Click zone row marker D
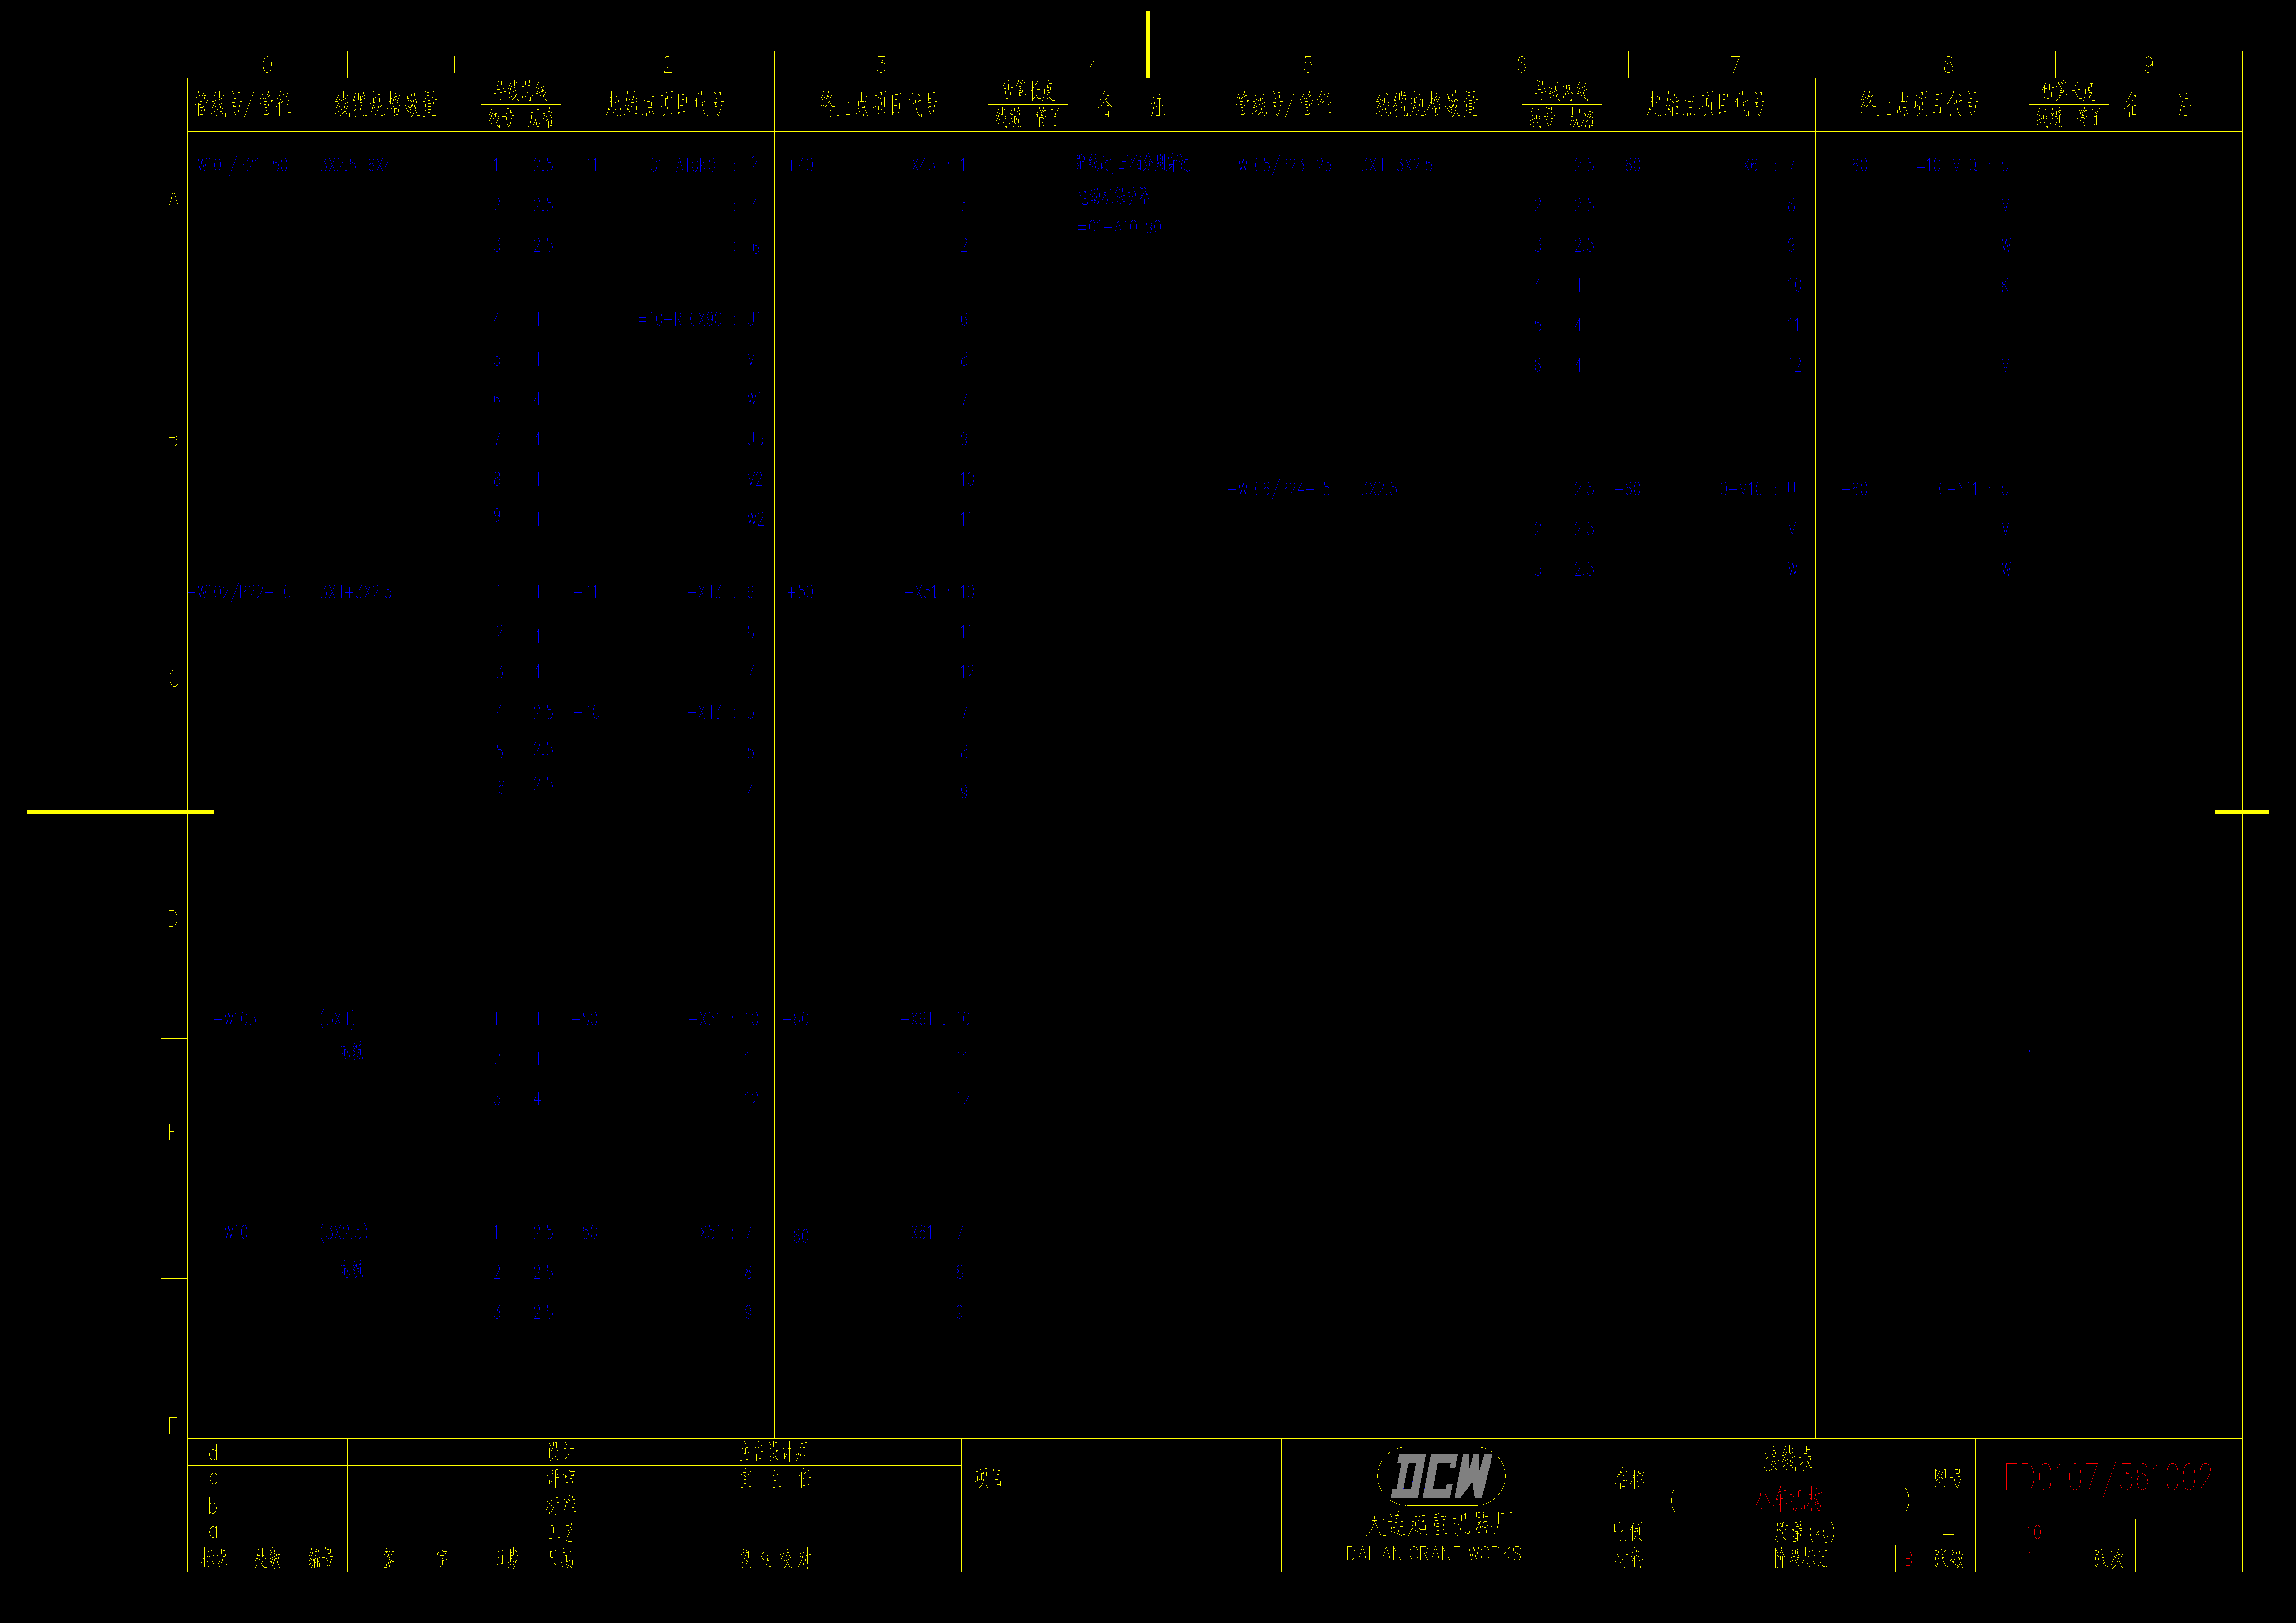 coord(173,919)
